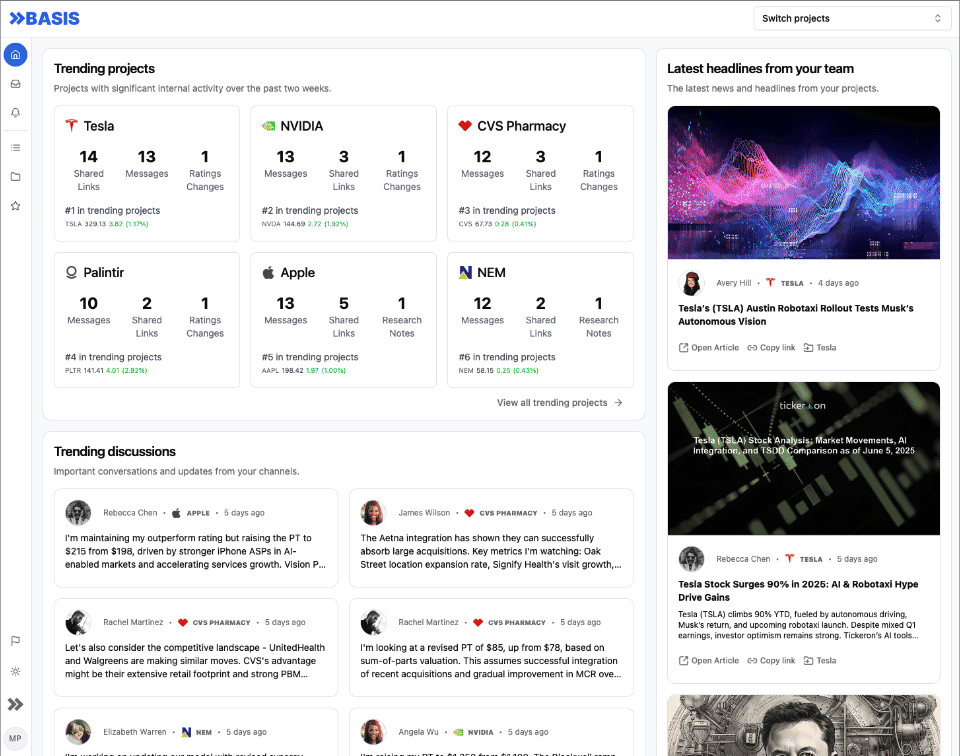Click Tesla project link under Austin Robotaxi headline
960x756 pixels.
820,348
